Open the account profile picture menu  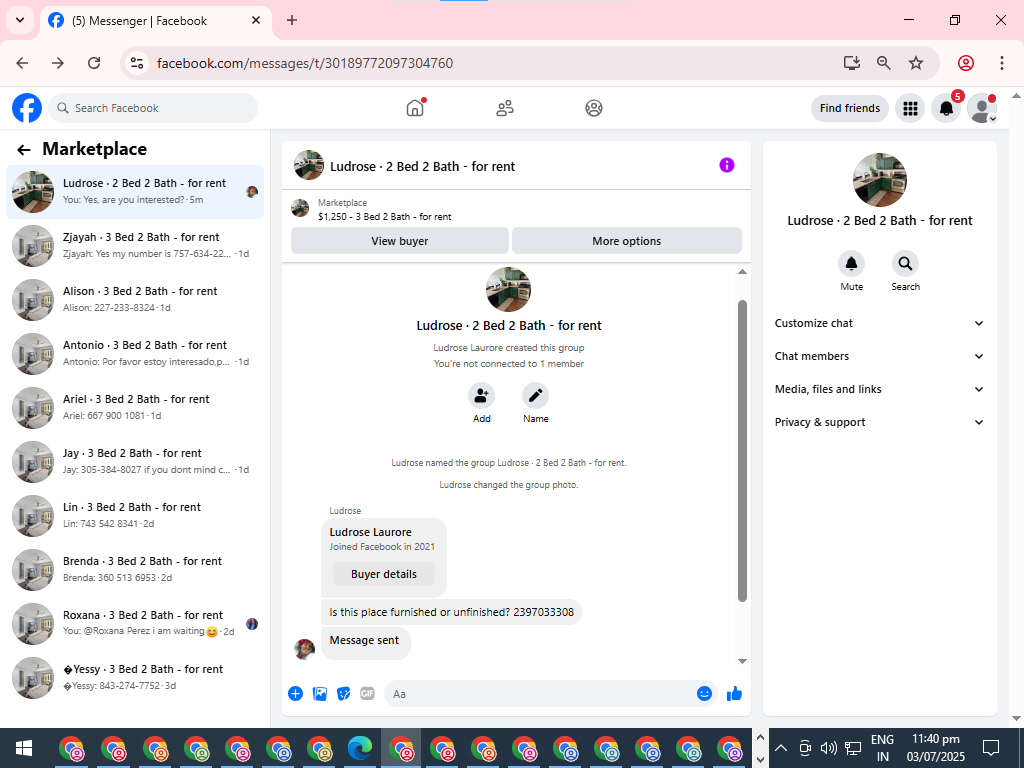(982, 108)
